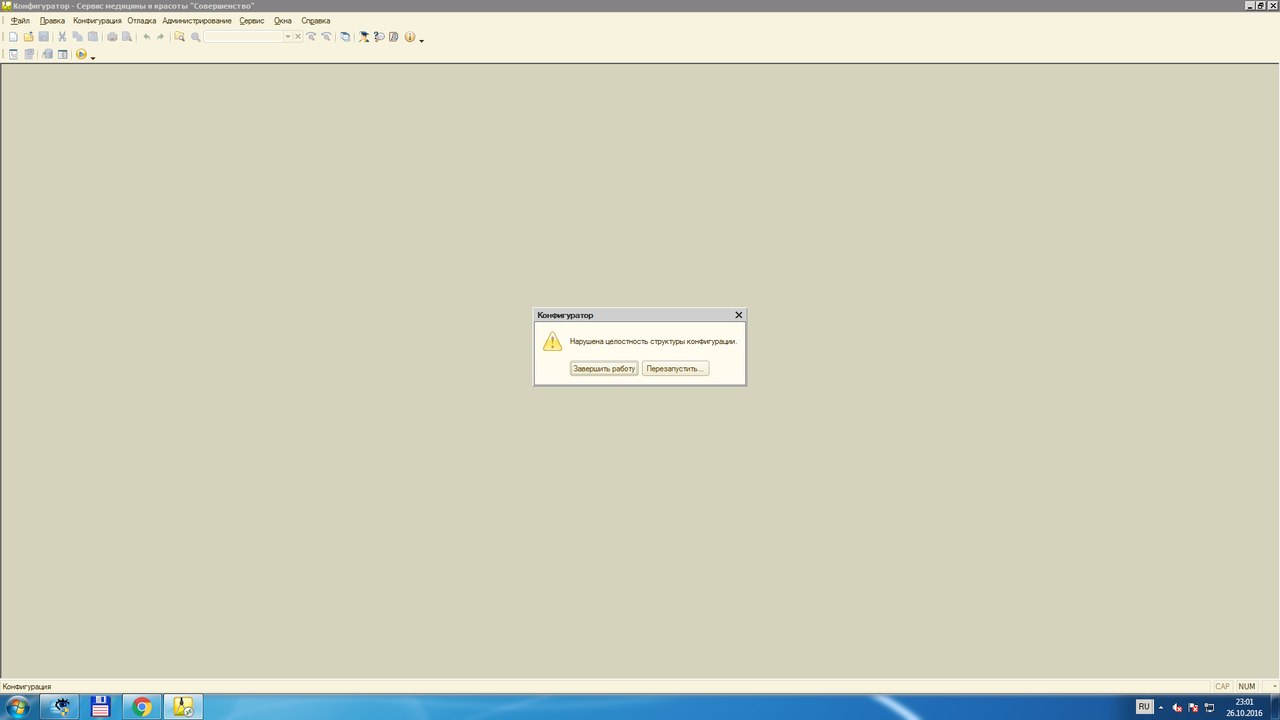
Task: Close the Конфигуратор warning dialog
Action: pos(739,315)
